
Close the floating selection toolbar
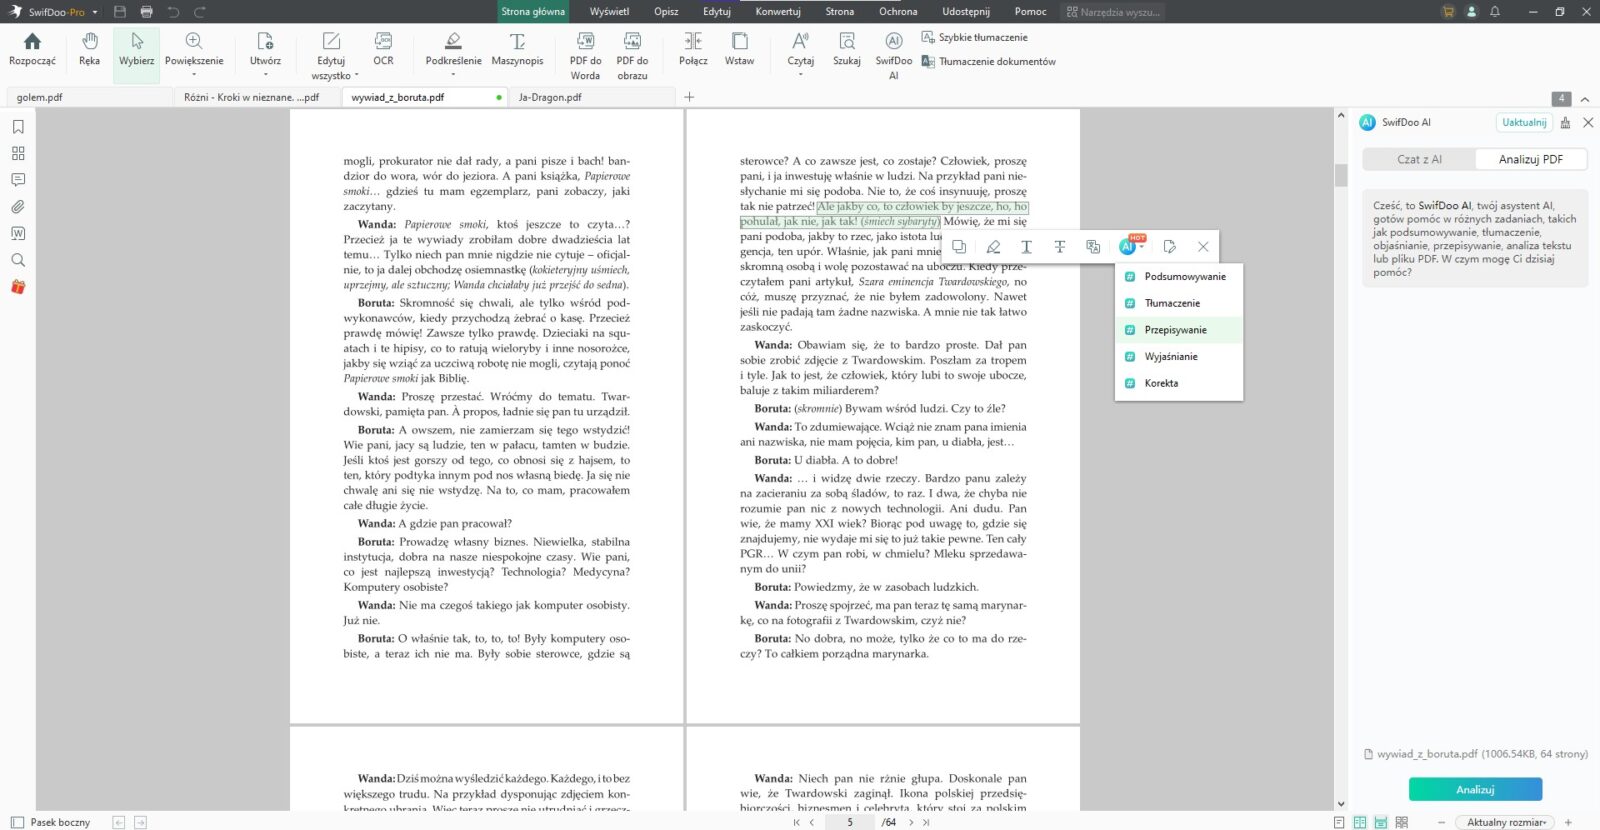[1203, 247]
